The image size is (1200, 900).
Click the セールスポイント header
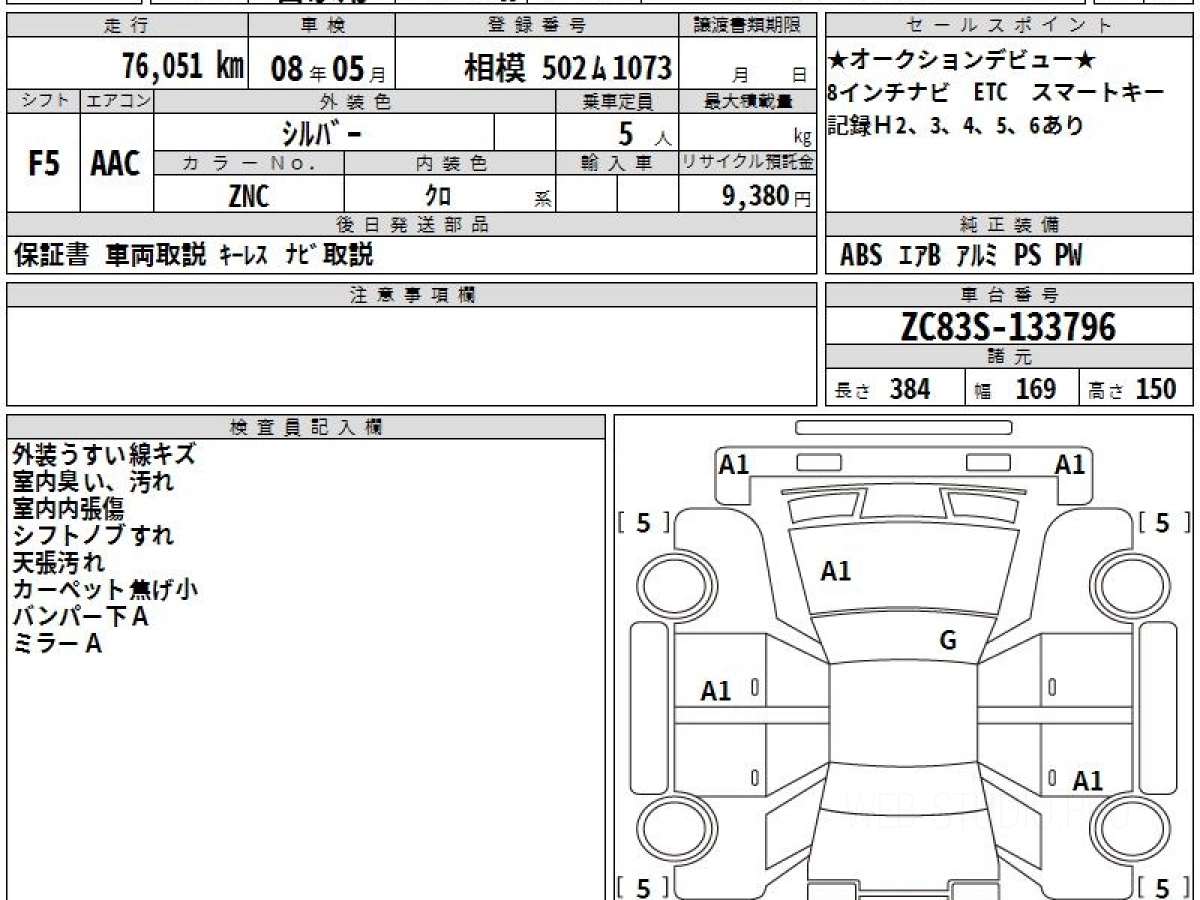tap(1008, 26)
